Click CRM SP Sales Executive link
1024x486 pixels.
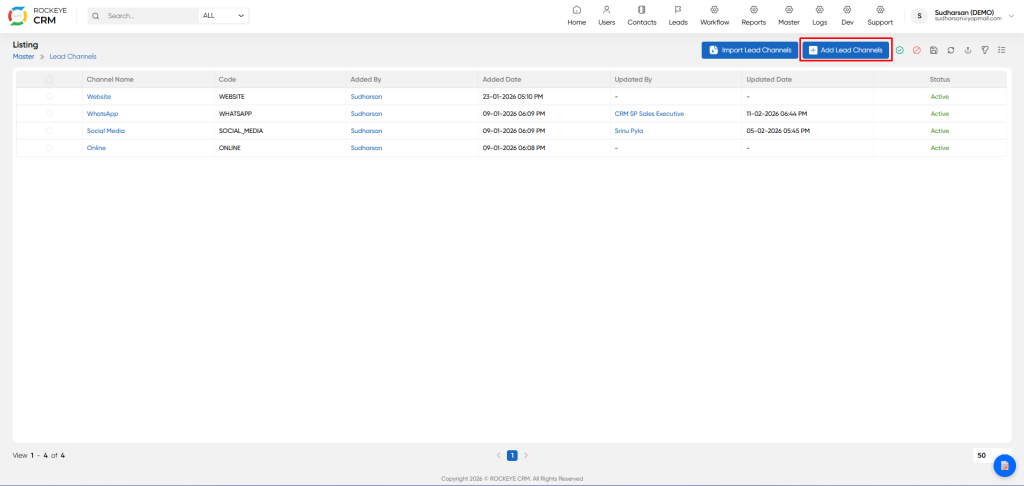(x=649, y=114)
